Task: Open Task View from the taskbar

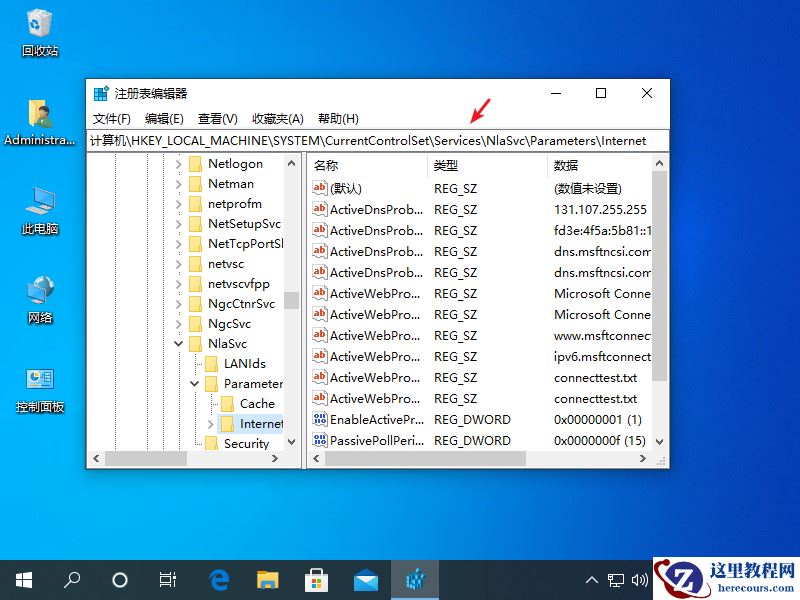Action: pos(167,579)
